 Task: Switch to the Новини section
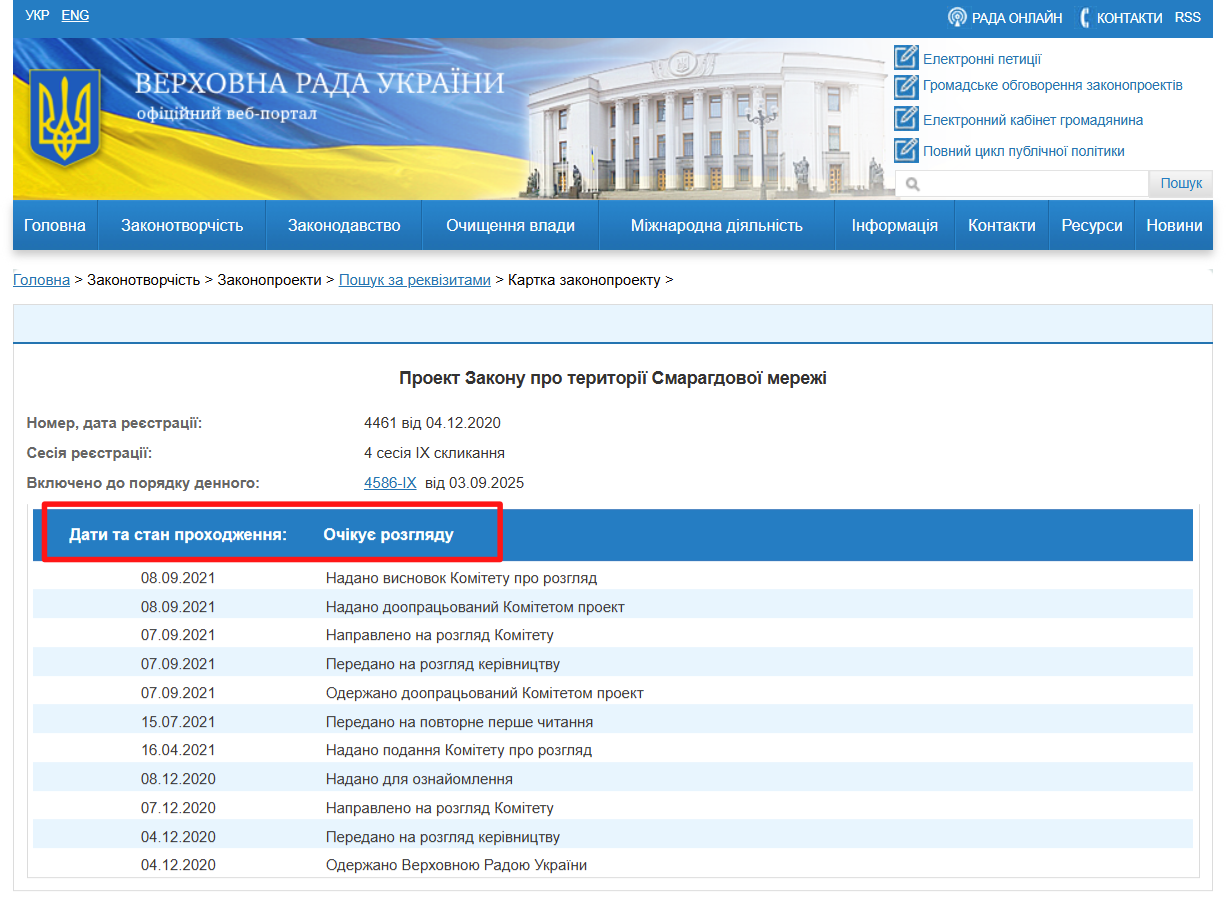1174,225
